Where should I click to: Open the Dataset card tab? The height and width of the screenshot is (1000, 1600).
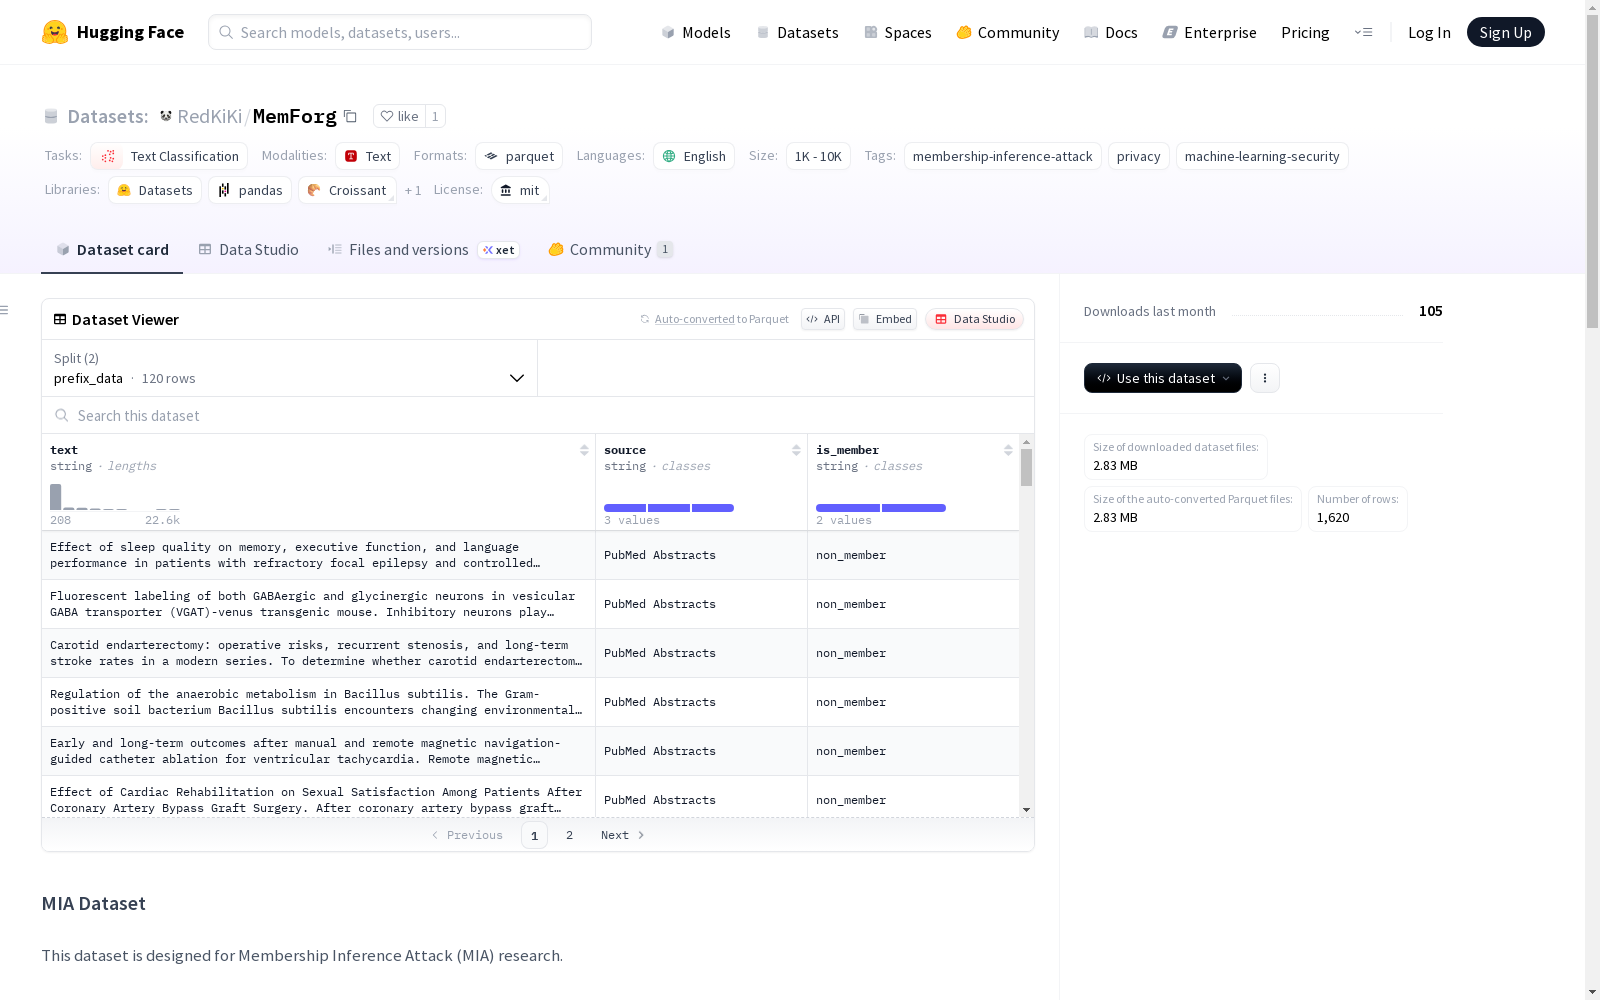(112, 250)
